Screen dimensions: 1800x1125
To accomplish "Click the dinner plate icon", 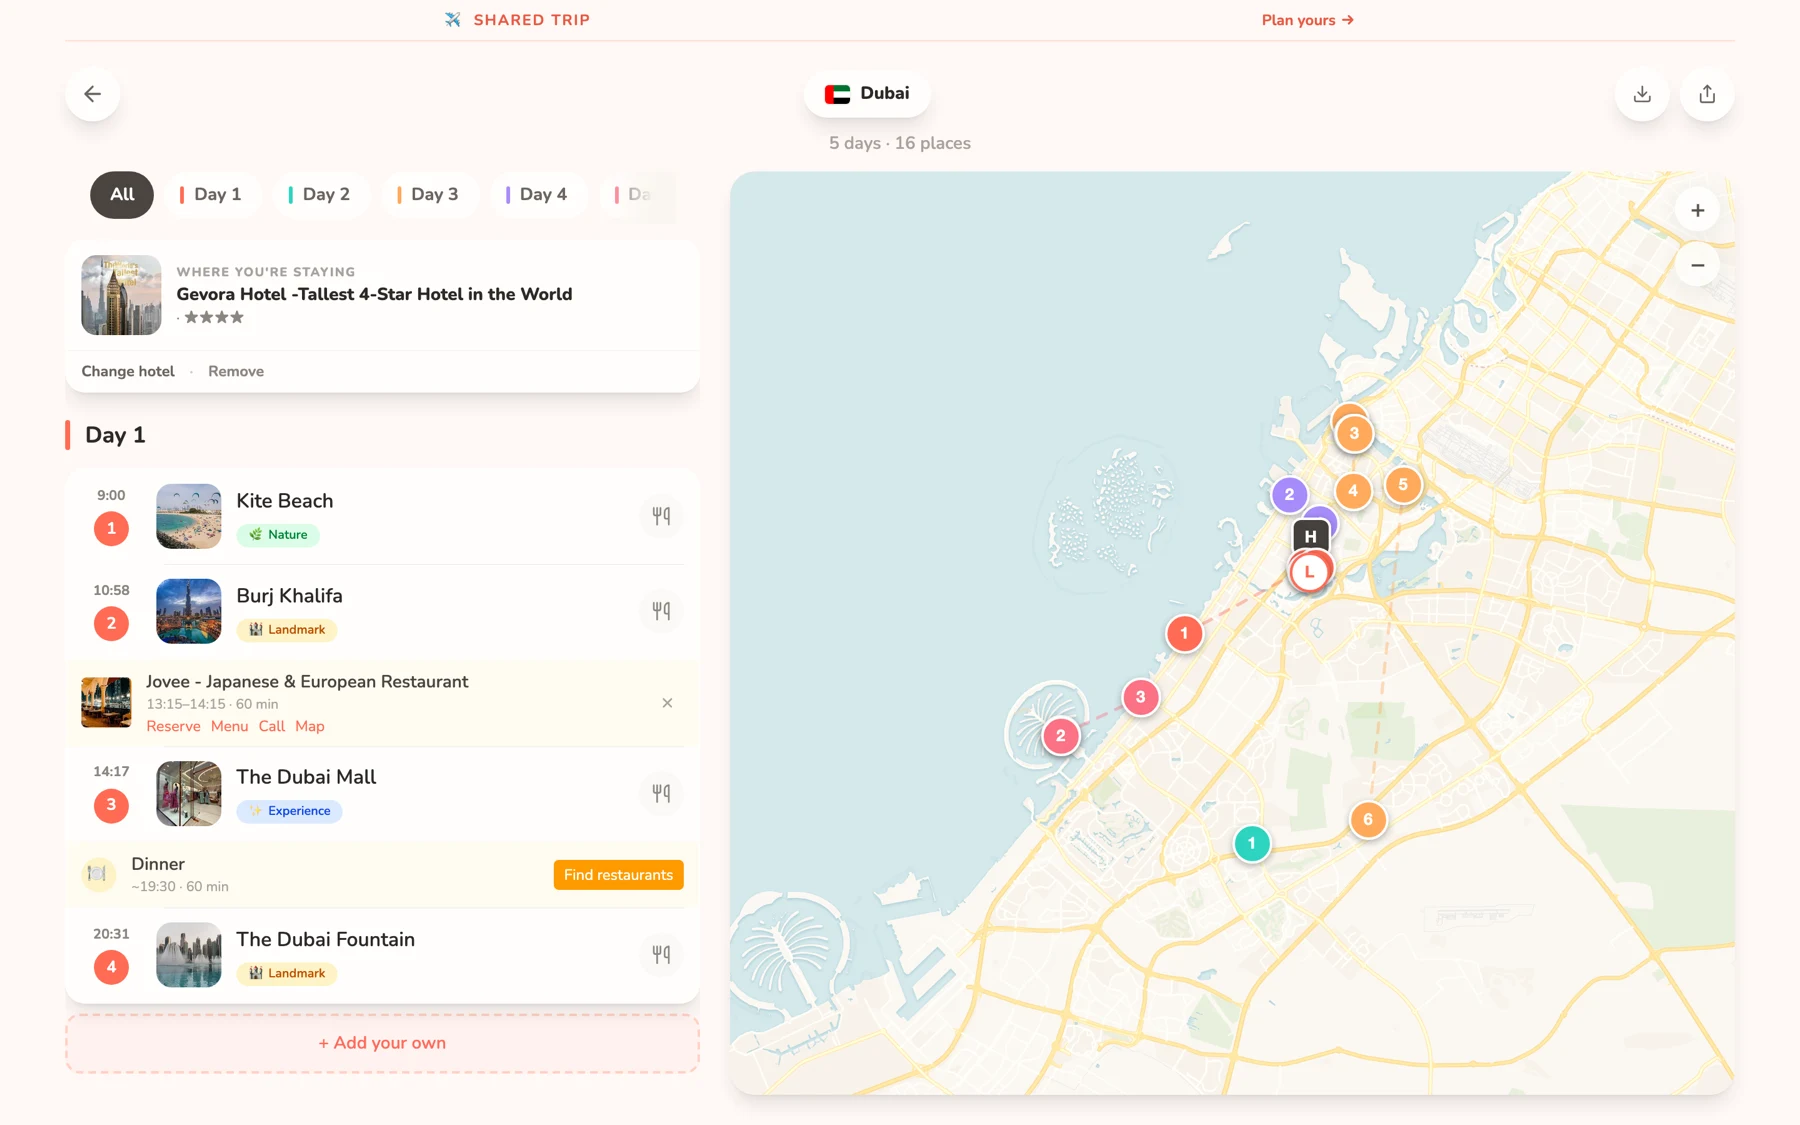I will pyautogui.click(x=97, y=874).
